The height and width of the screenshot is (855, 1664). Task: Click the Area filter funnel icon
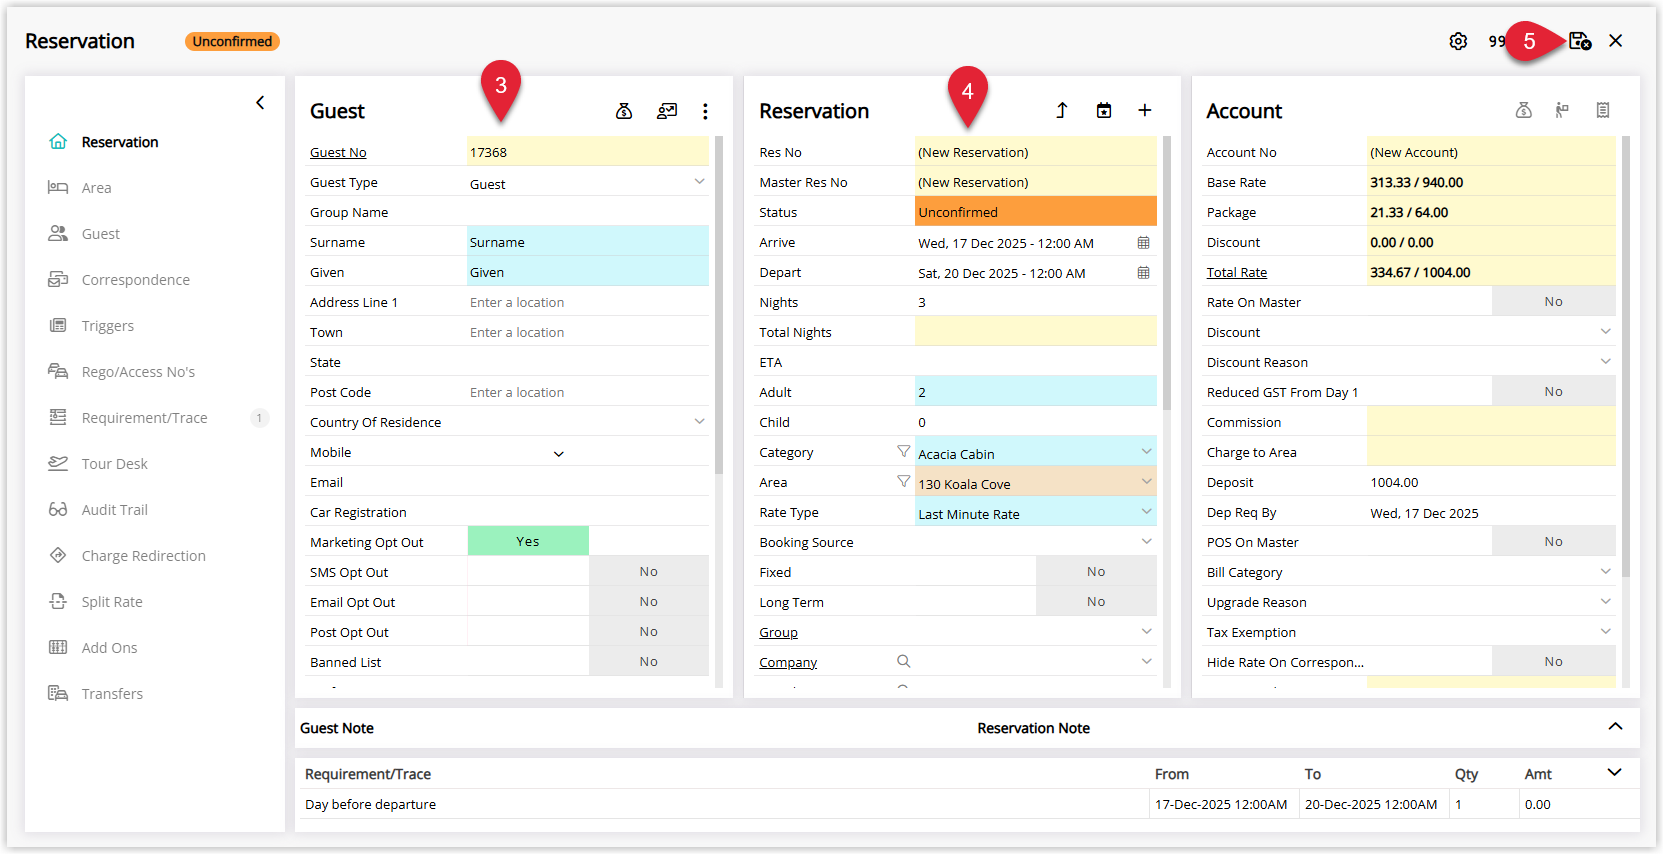point(904,481)
